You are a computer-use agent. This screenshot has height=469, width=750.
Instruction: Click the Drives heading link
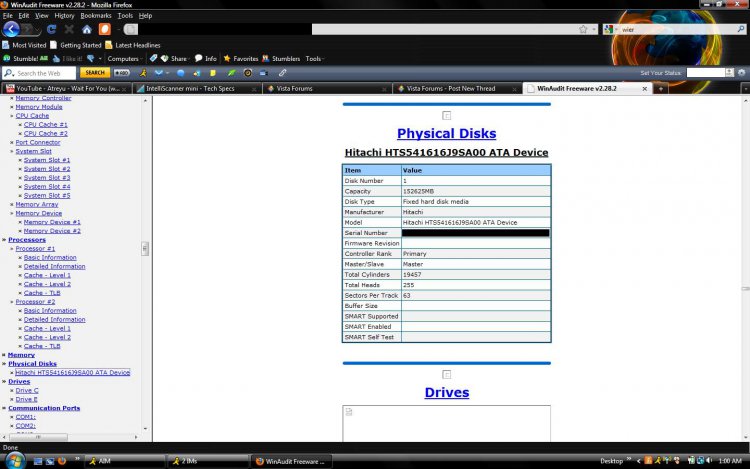pyautogui.click(x=447, y=393)
